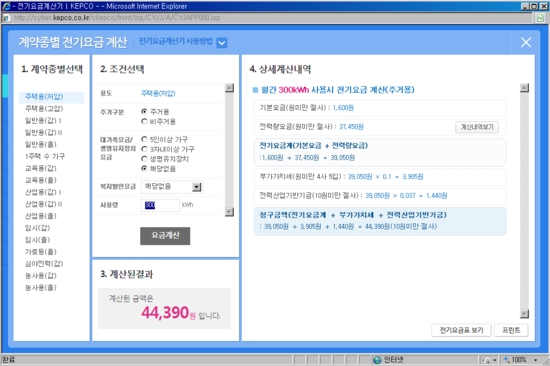Click the 44,390 calculated amount

tap(165, 312)
